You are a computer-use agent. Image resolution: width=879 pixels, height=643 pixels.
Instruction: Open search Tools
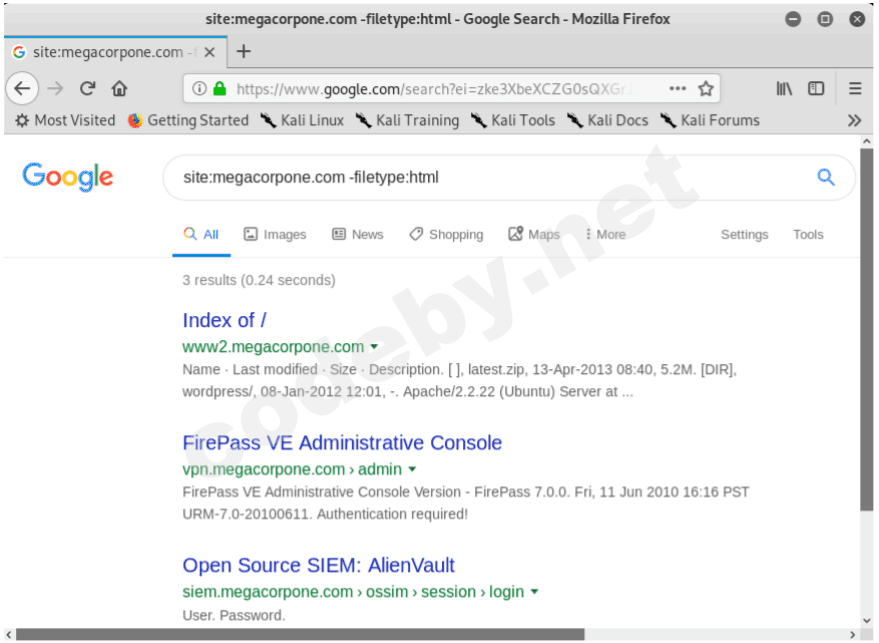808,234
